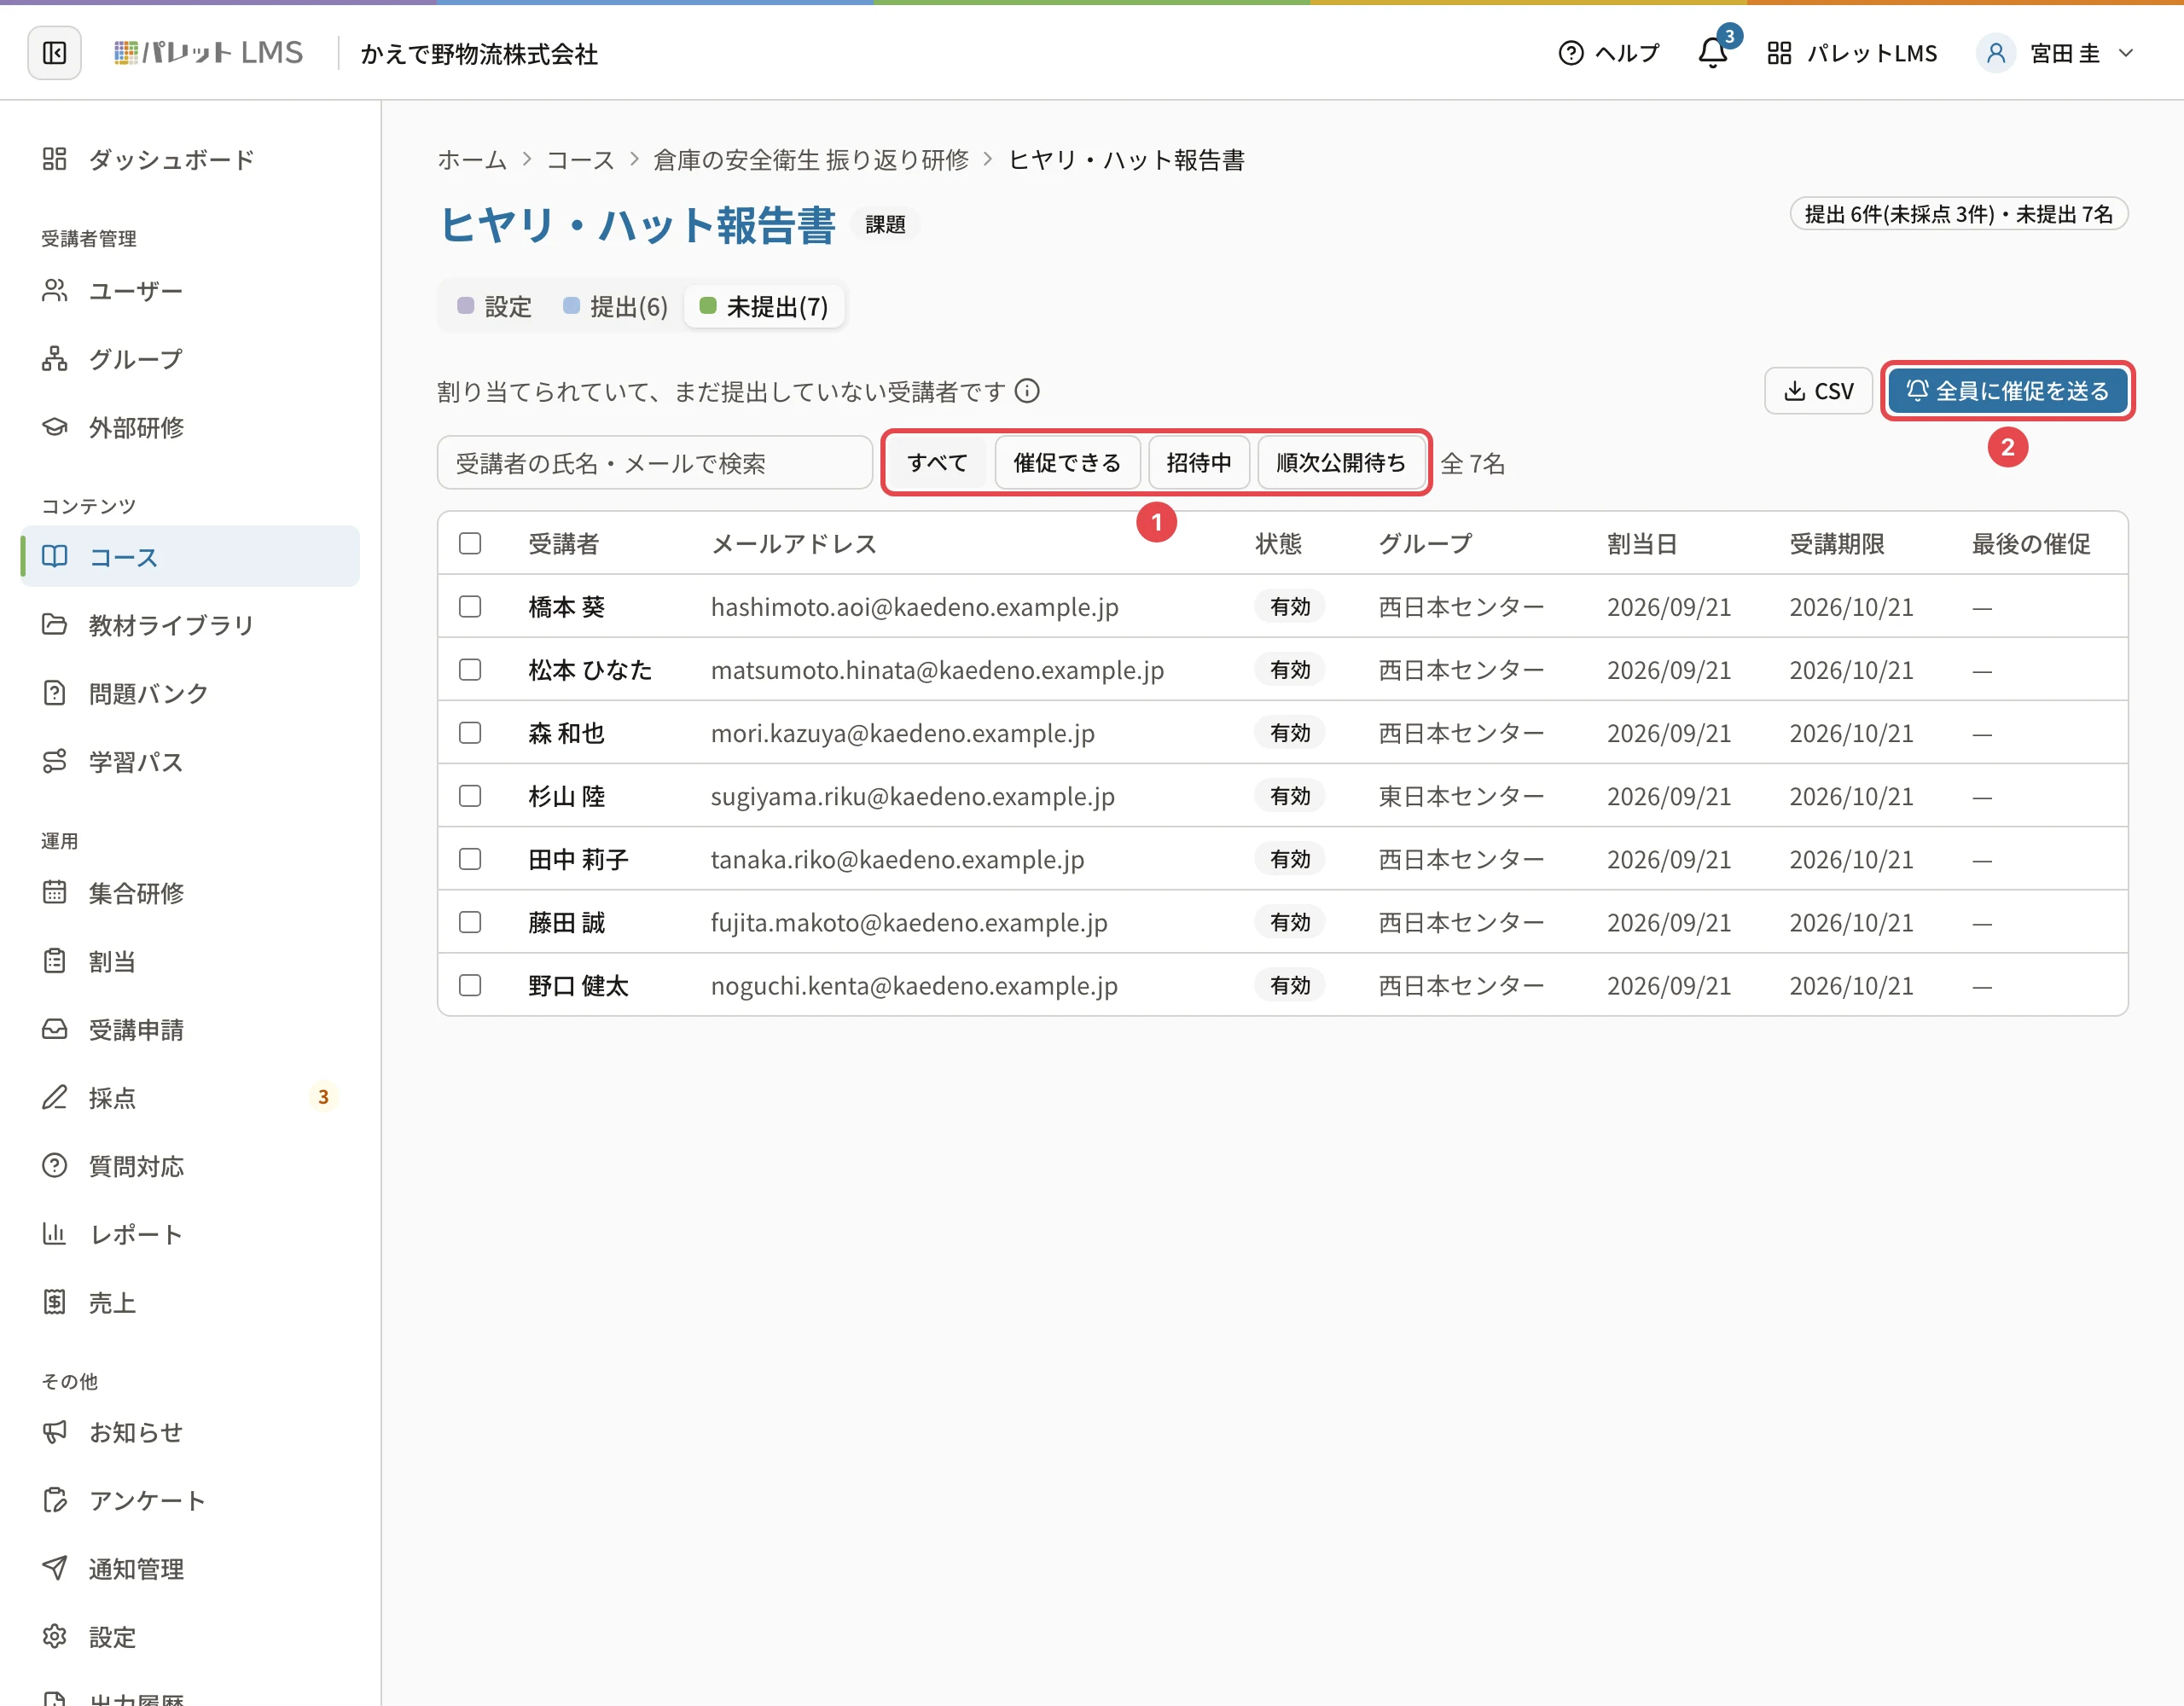The width and height of the screenshot is (2184, 1706).
Task: Open 外部研修 in the sidebar
Action: 190,427
